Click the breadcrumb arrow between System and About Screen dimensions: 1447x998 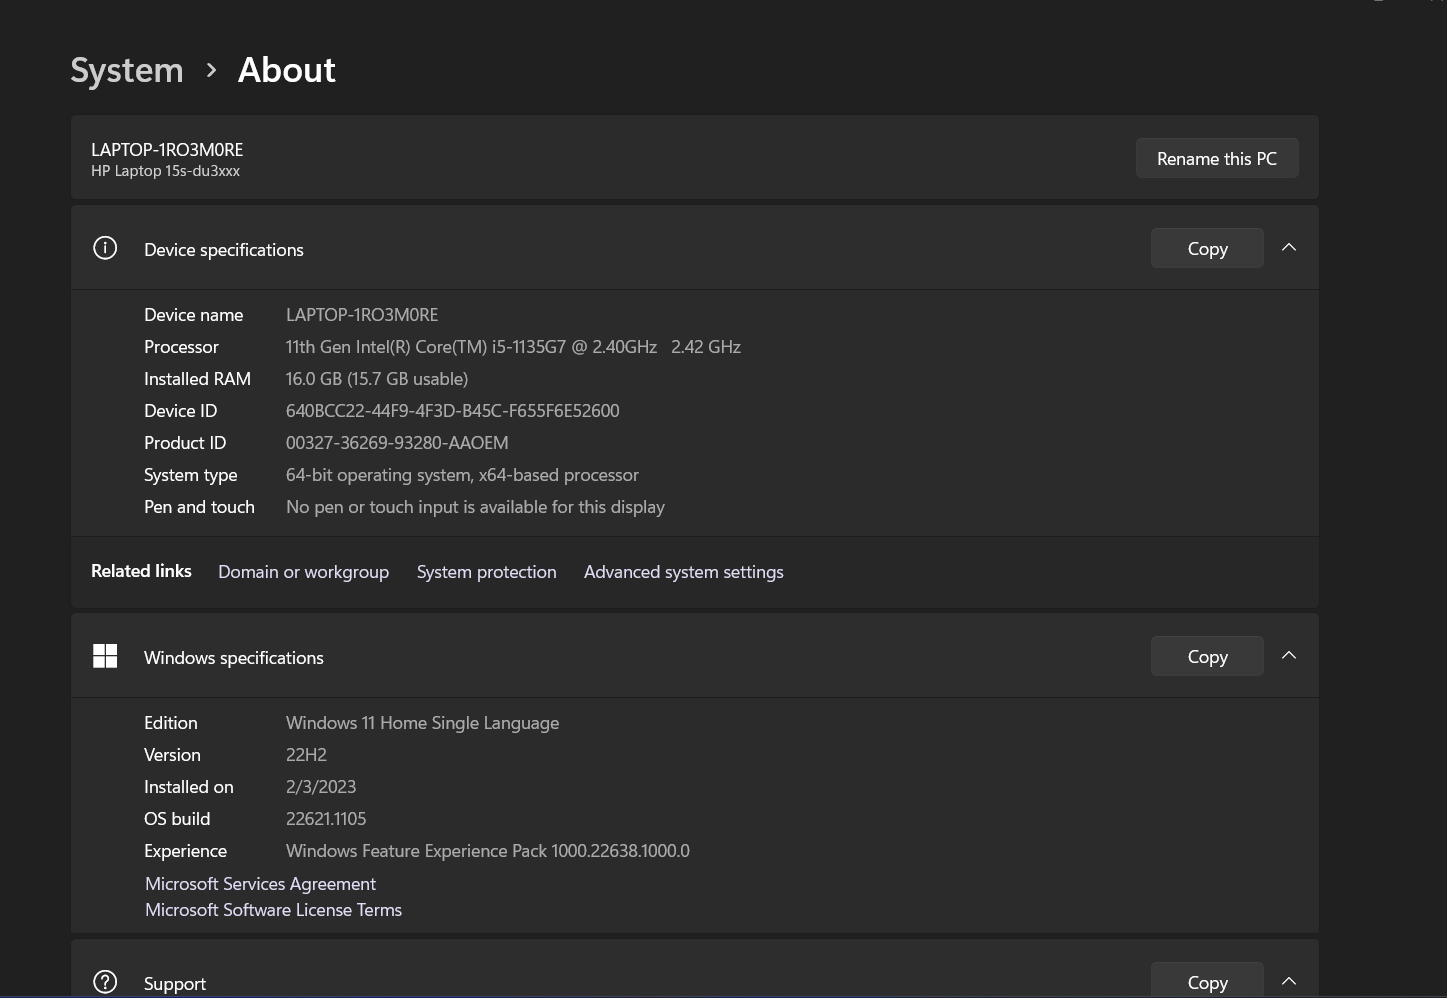tap(211, 70)
